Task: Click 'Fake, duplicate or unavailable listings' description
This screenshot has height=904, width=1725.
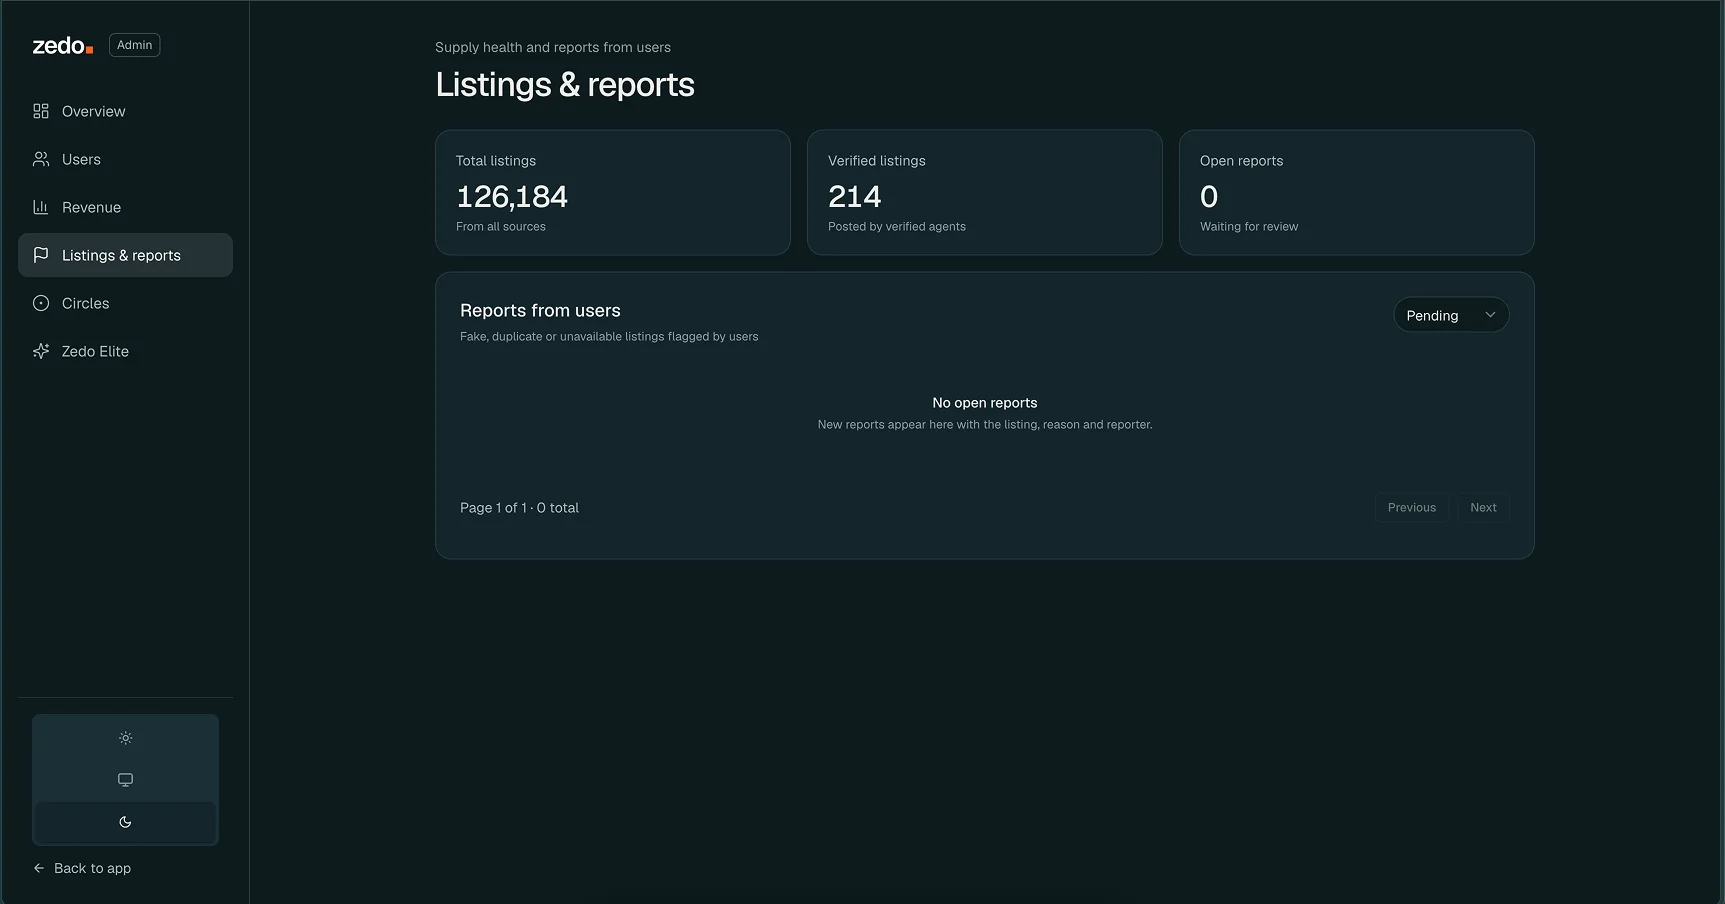Action: point(609,337)
